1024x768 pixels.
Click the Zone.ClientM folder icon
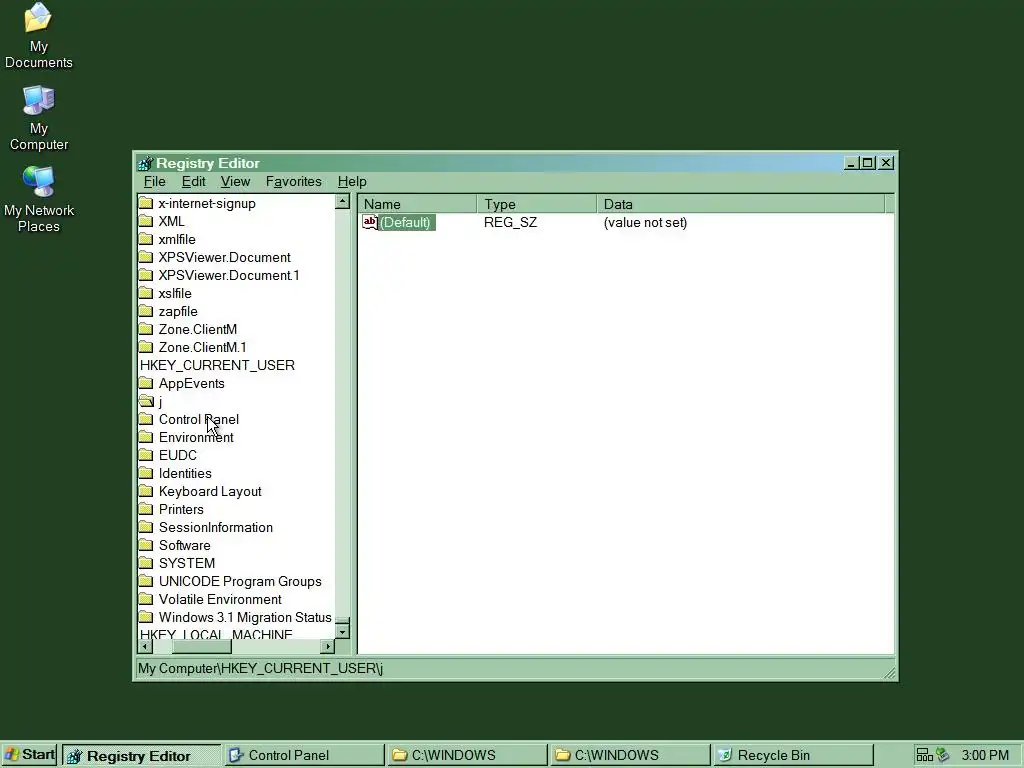(x=146, y=329)
